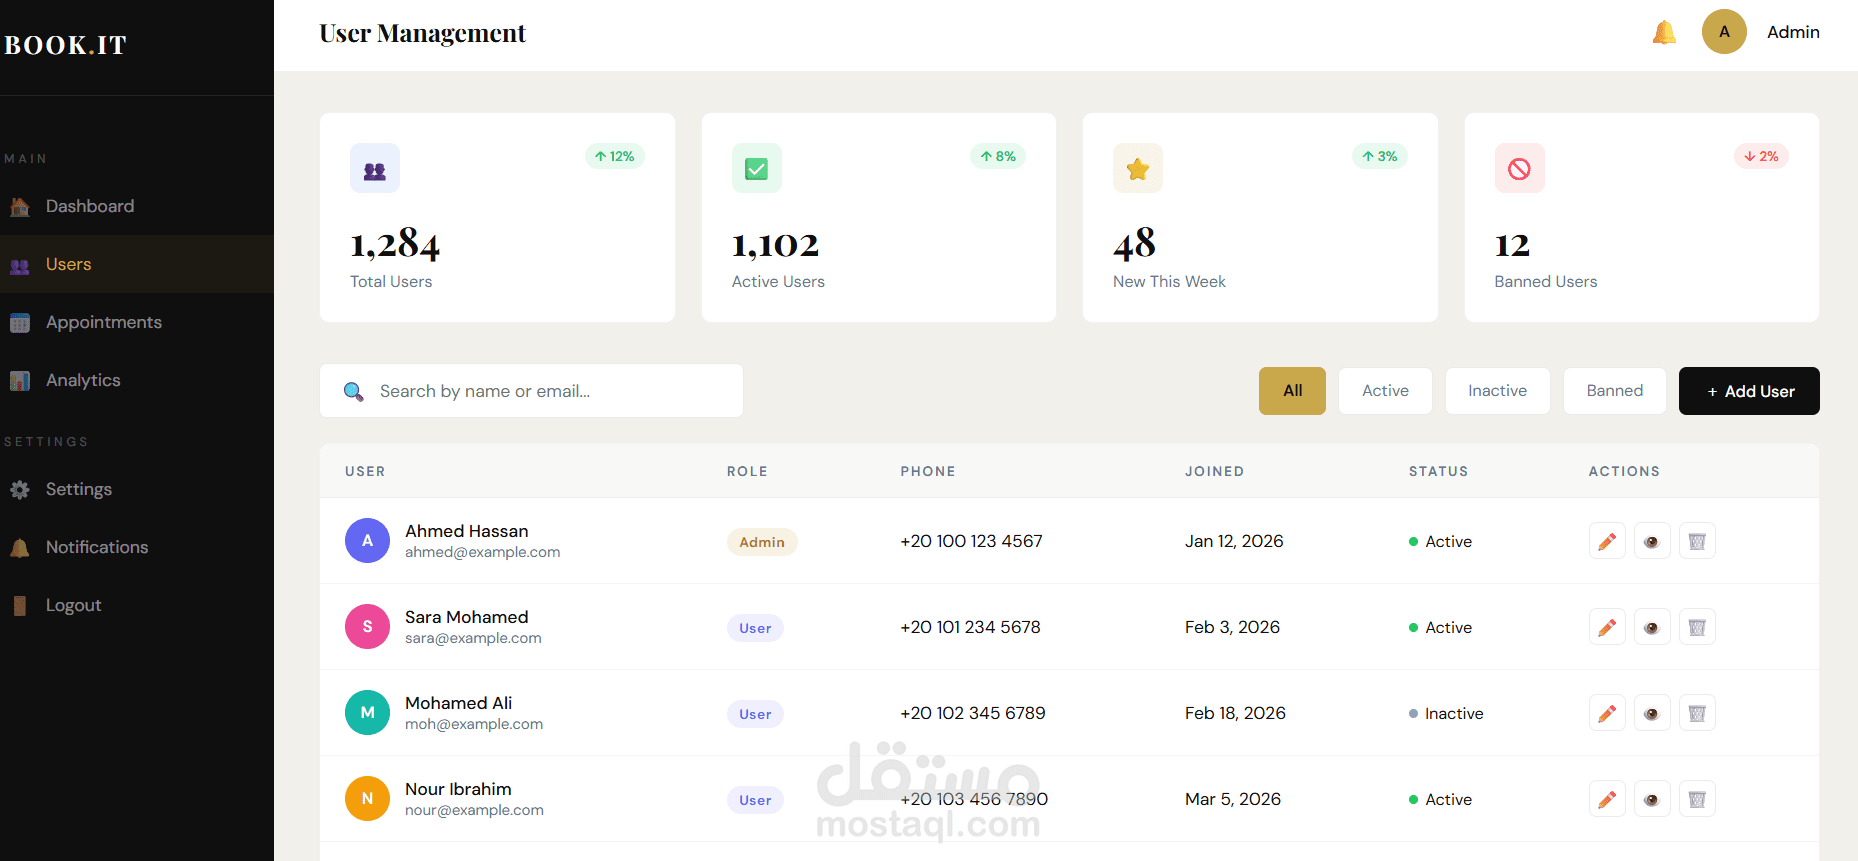Filter users by Inactive
Image resolution: width=1858 pixels, height=861 pixels.
1497,391
